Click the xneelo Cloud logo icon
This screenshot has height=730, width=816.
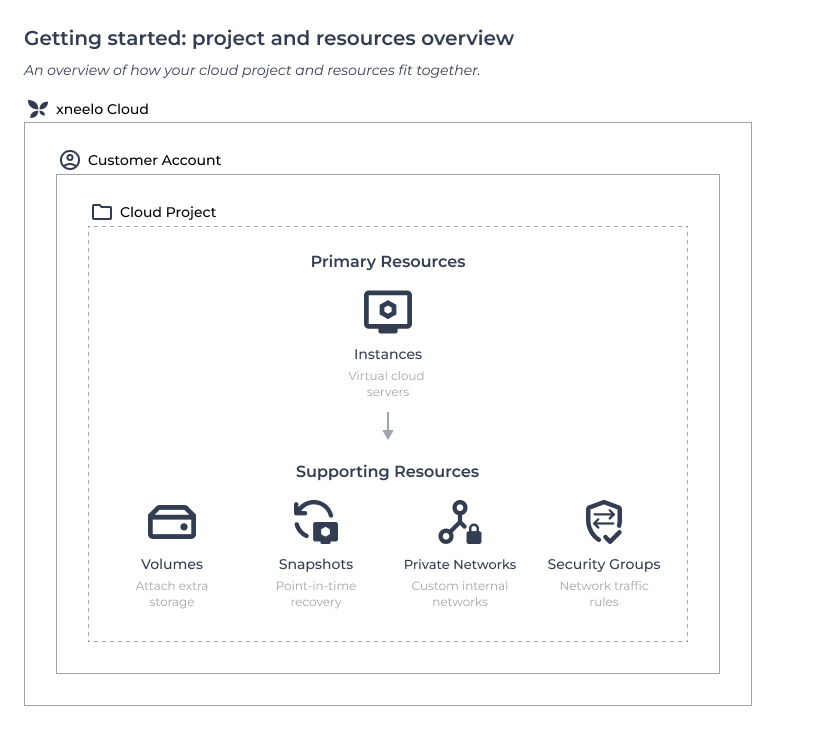pos(37,109)
